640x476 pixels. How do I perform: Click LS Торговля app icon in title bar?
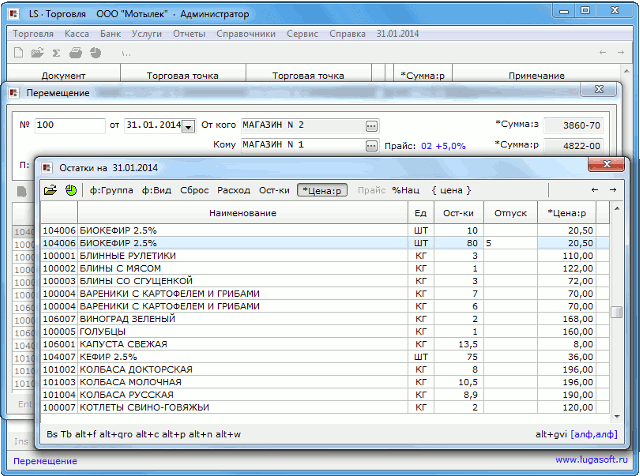tap(14, 13)
